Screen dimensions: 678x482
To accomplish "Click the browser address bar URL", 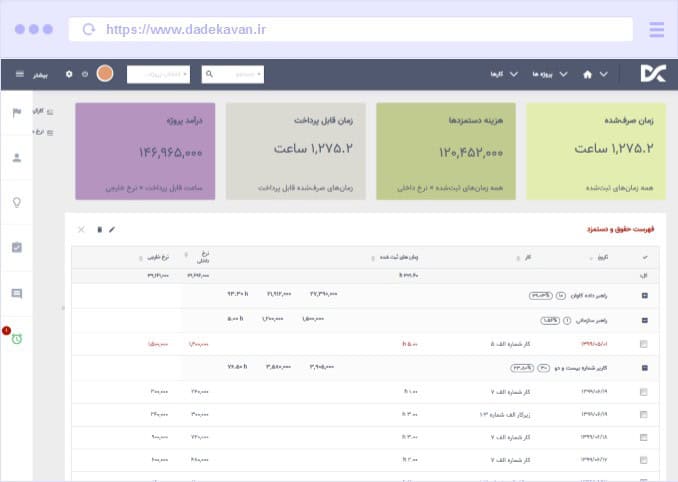I will [x=186, y=29].
